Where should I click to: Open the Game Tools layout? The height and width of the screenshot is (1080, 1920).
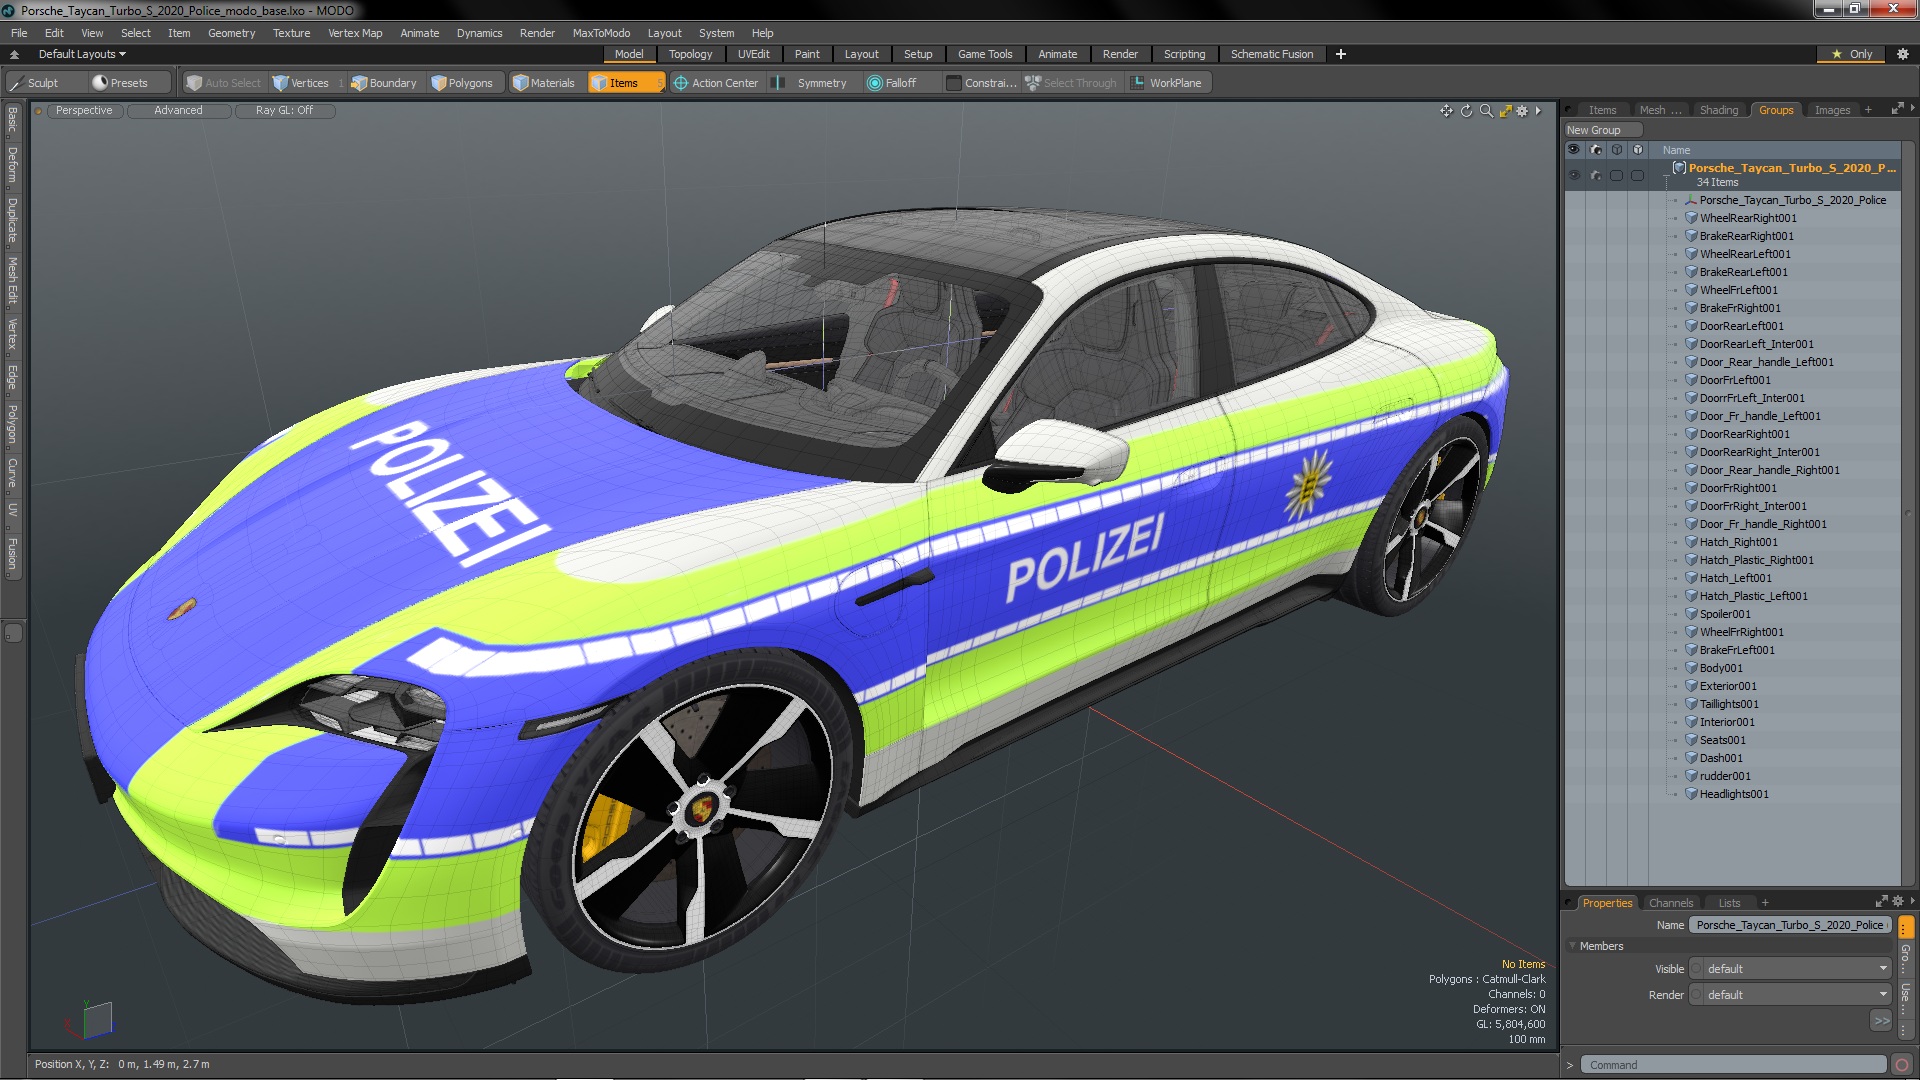tap(985, 54)
